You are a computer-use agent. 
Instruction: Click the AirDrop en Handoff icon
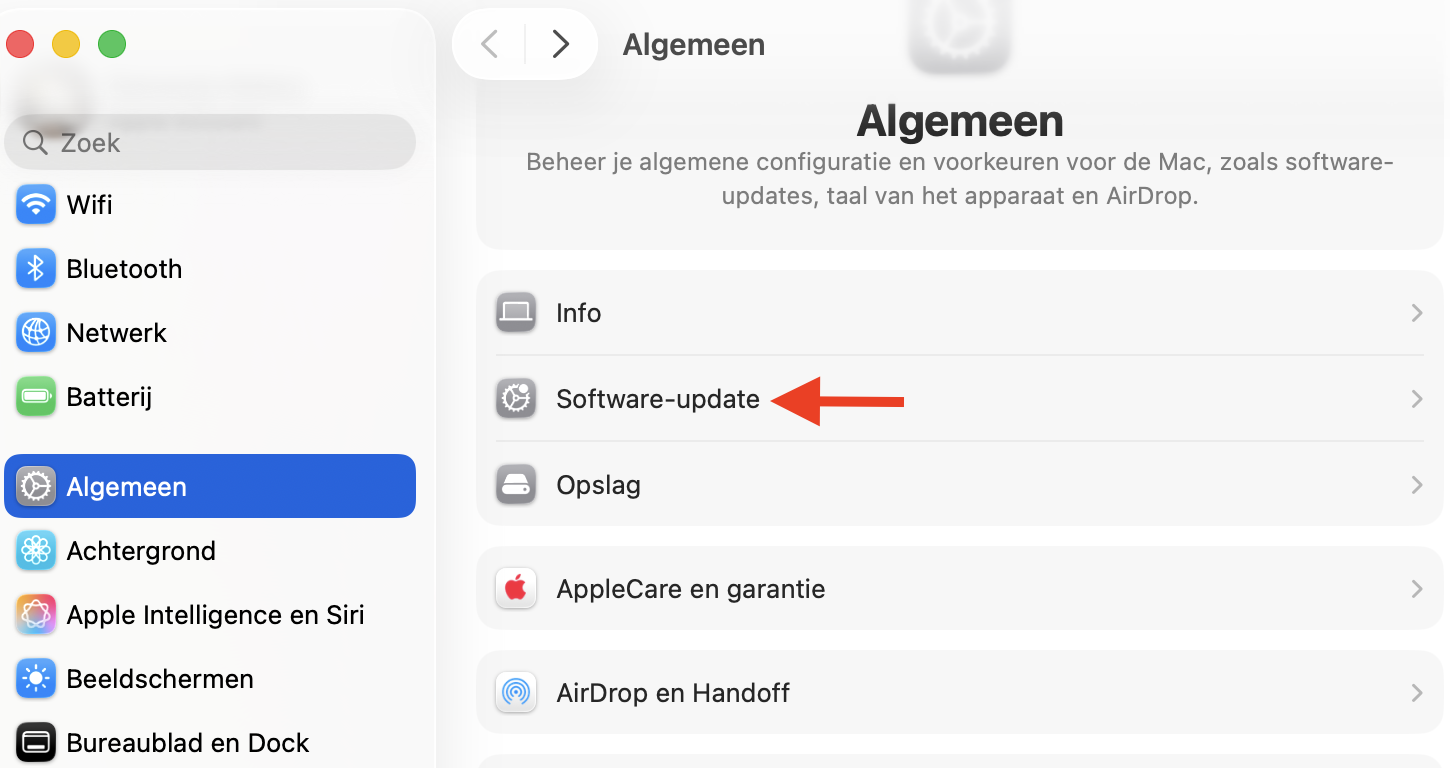click(515, 692)
